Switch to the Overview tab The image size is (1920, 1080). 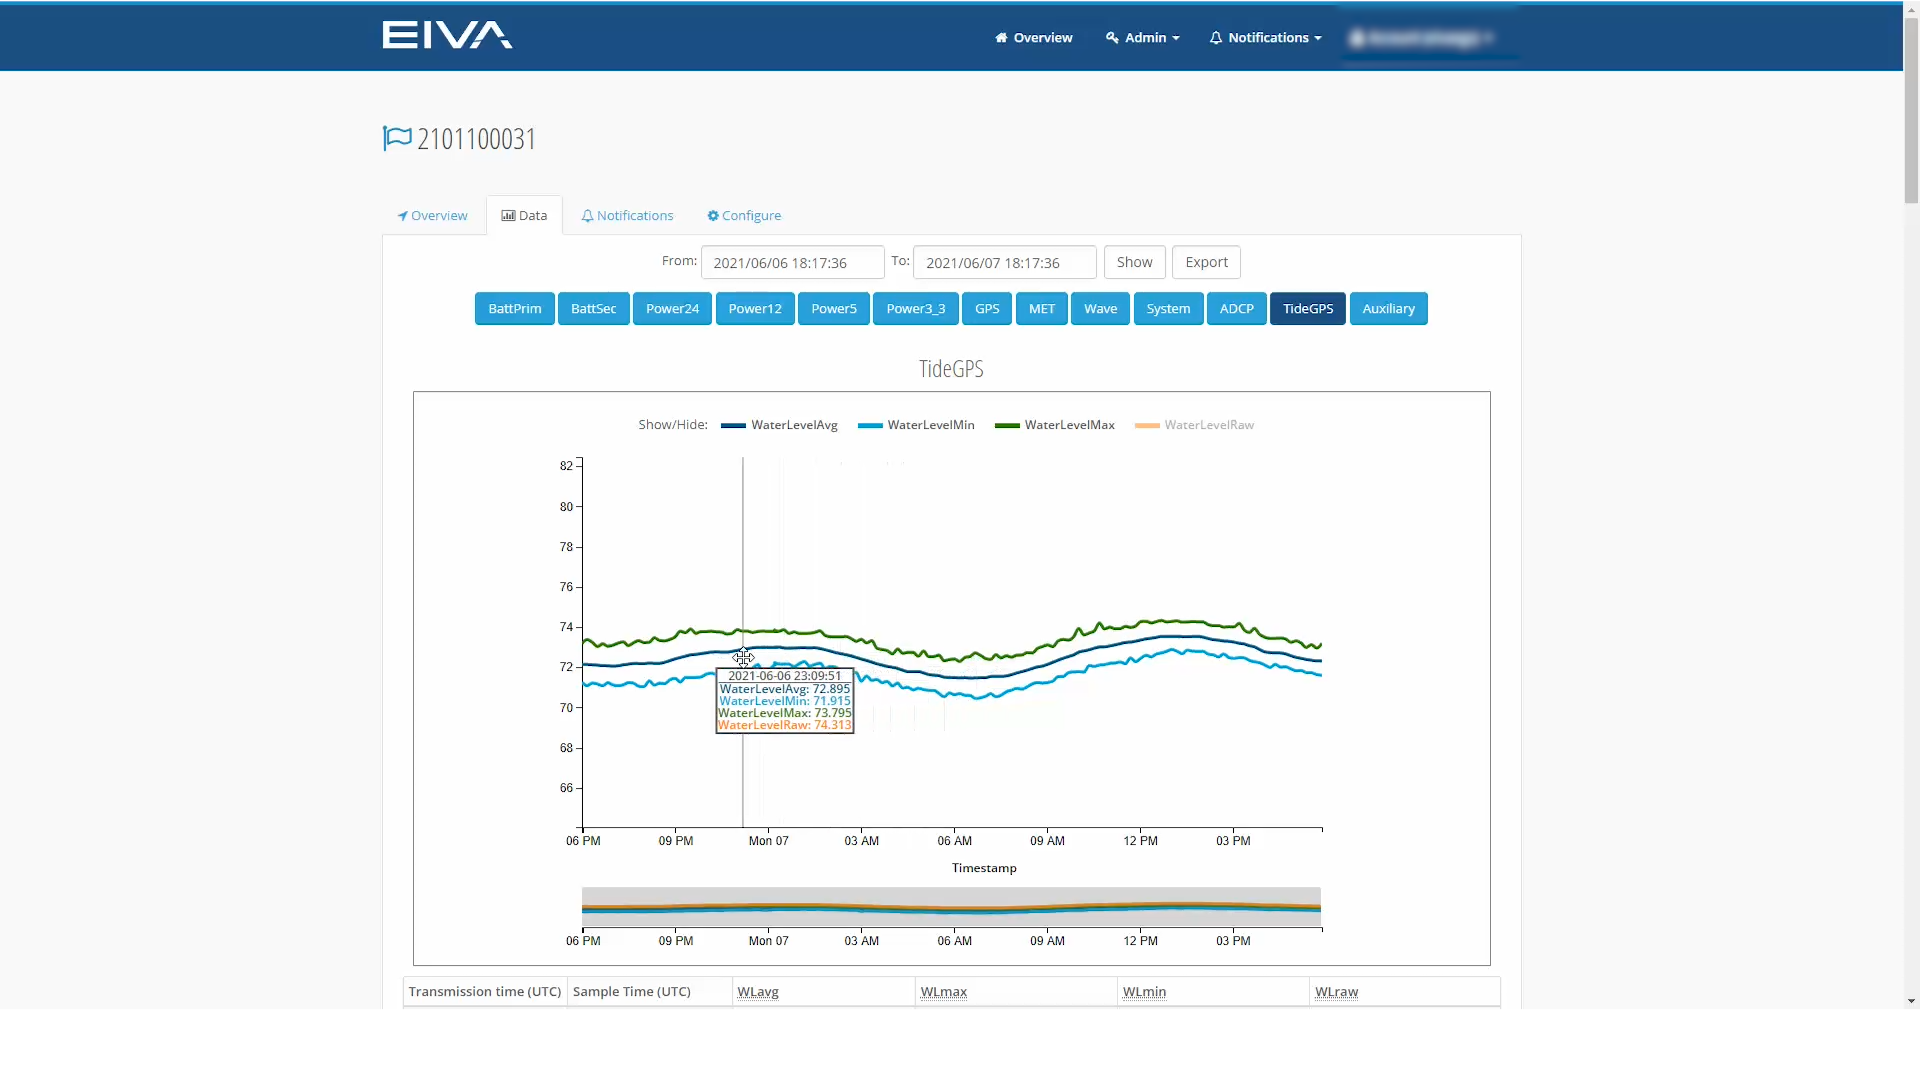tap(432, 215)
